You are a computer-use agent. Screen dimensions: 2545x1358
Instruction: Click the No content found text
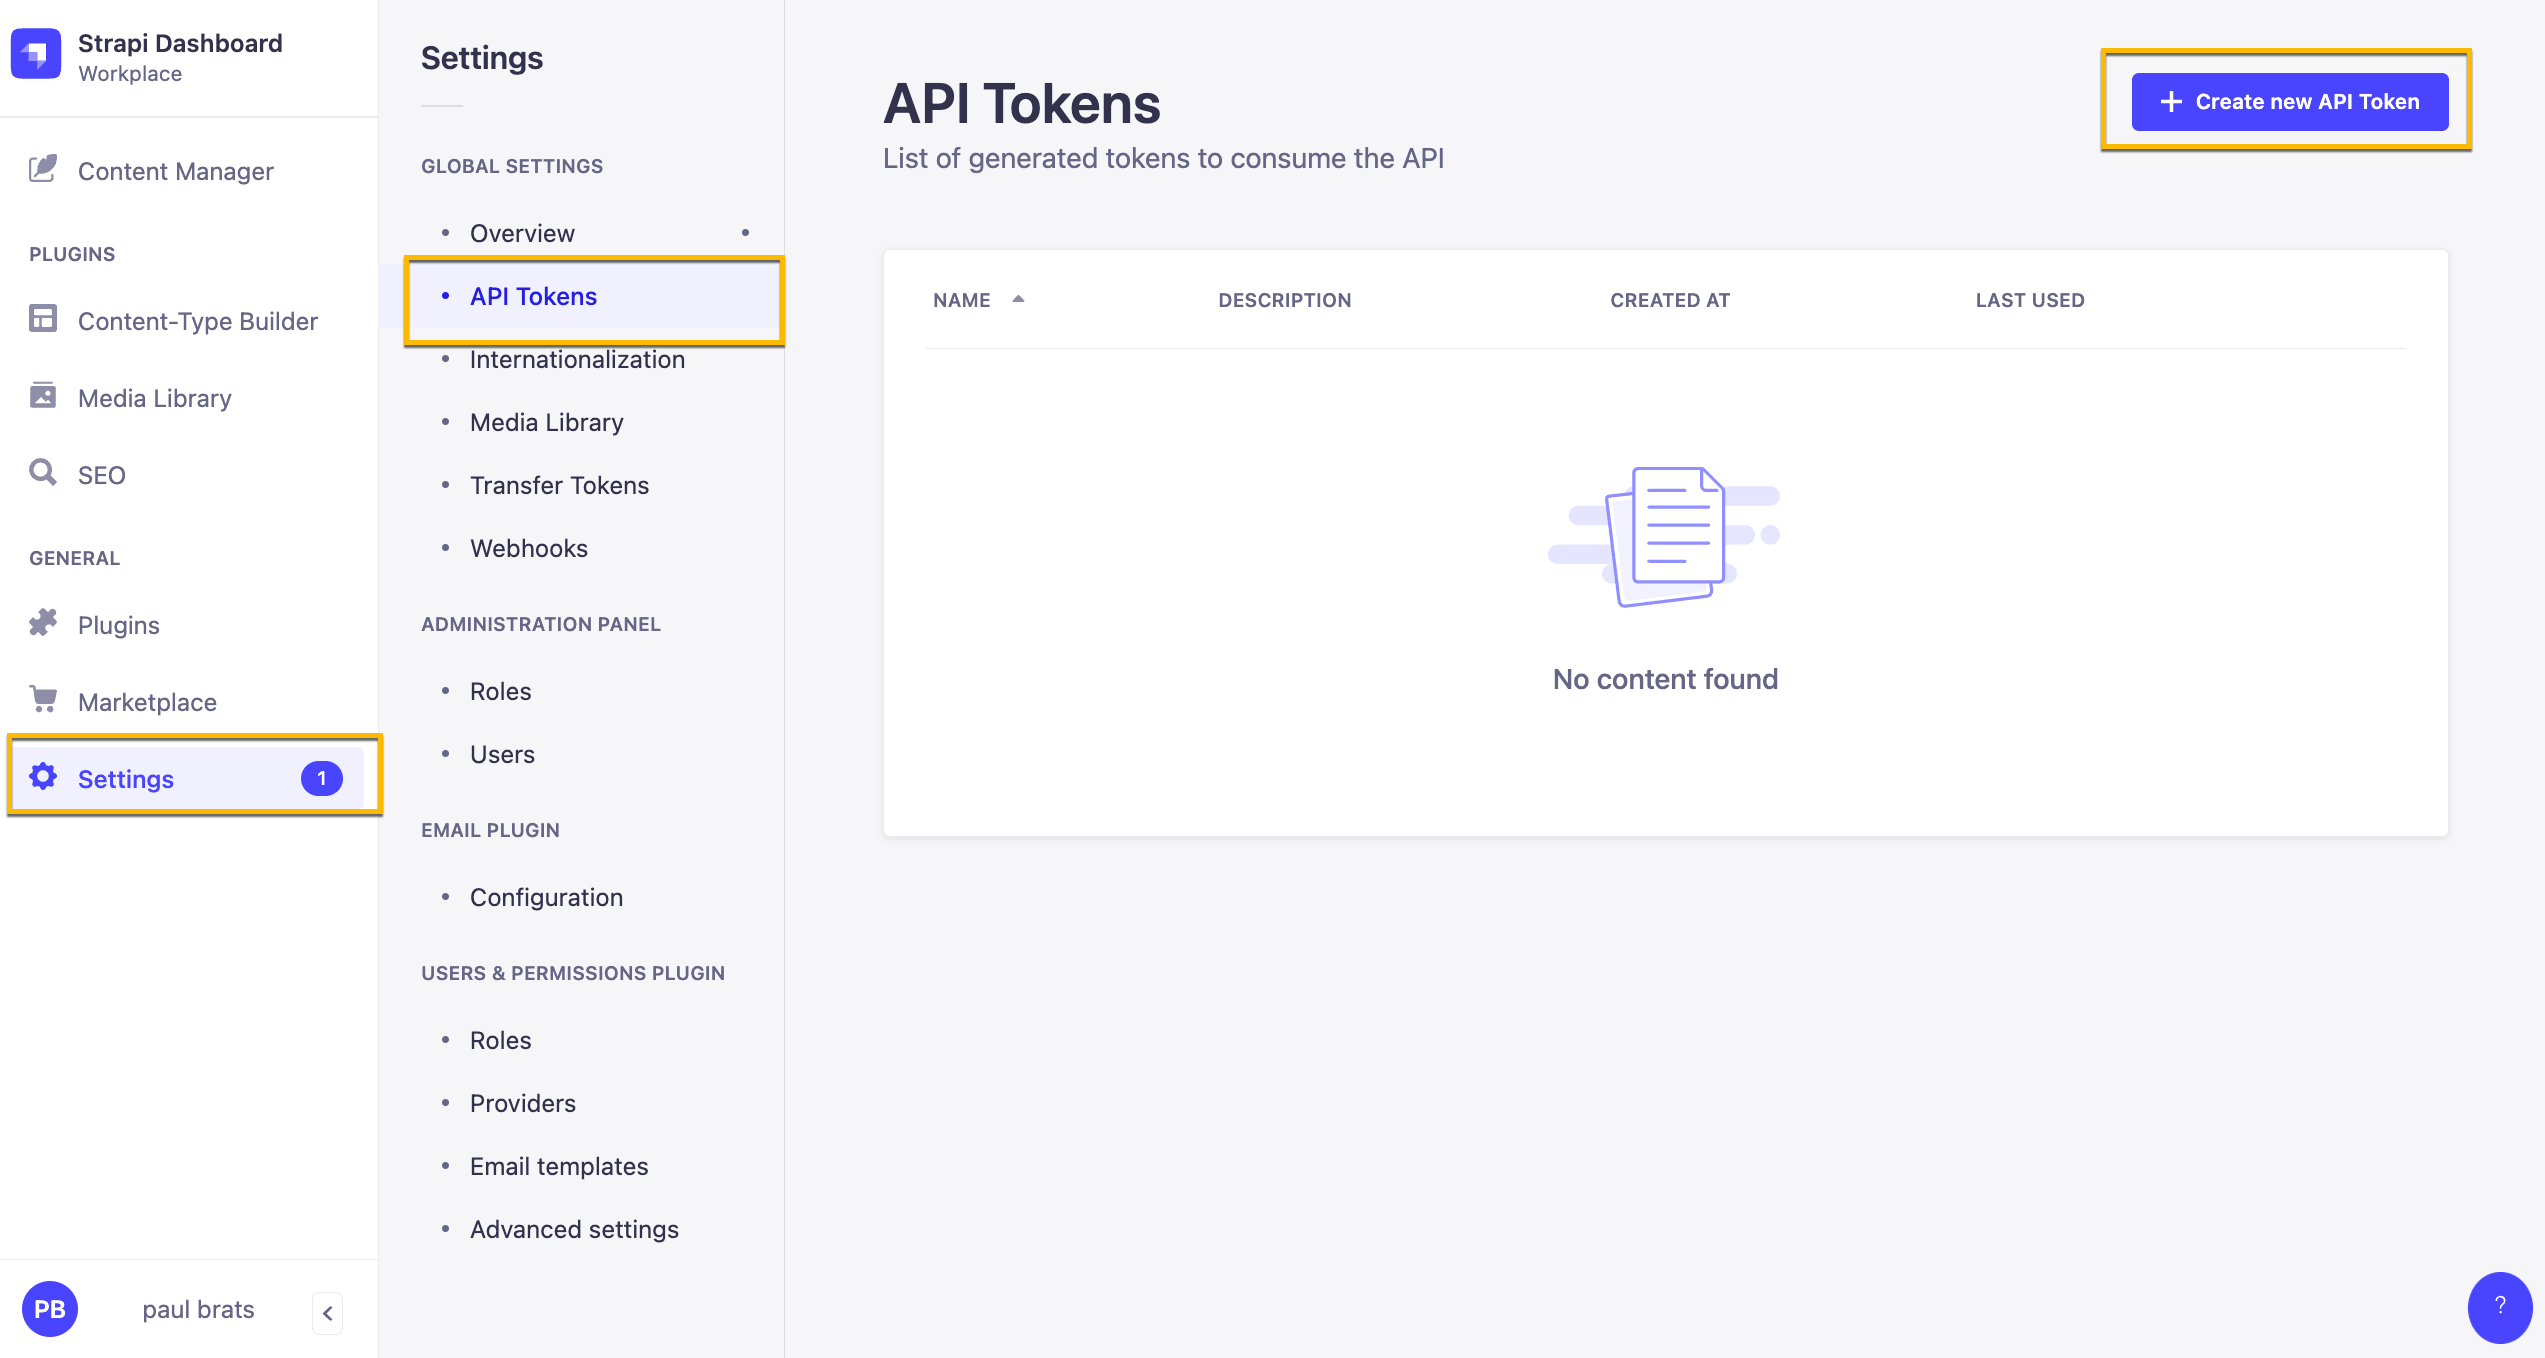[x=1665, y=679]
